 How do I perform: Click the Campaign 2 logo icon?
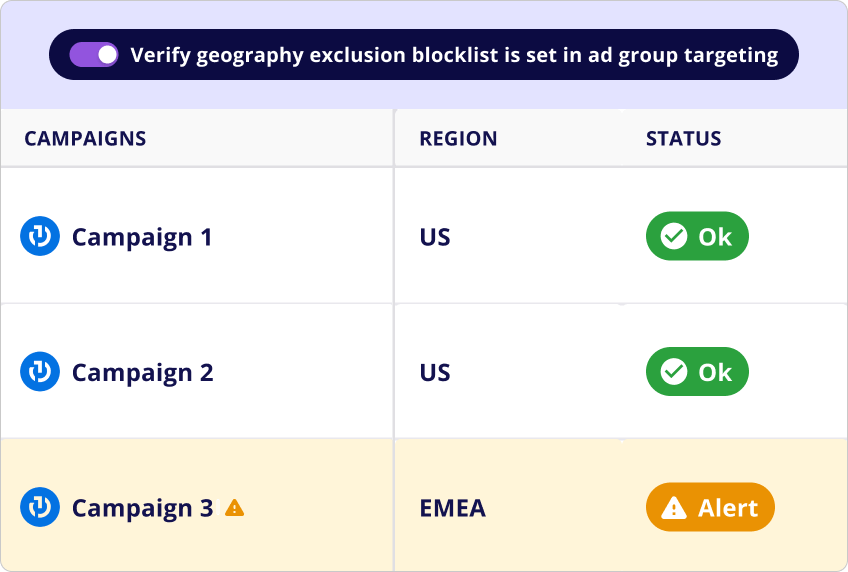coord(40,372)
